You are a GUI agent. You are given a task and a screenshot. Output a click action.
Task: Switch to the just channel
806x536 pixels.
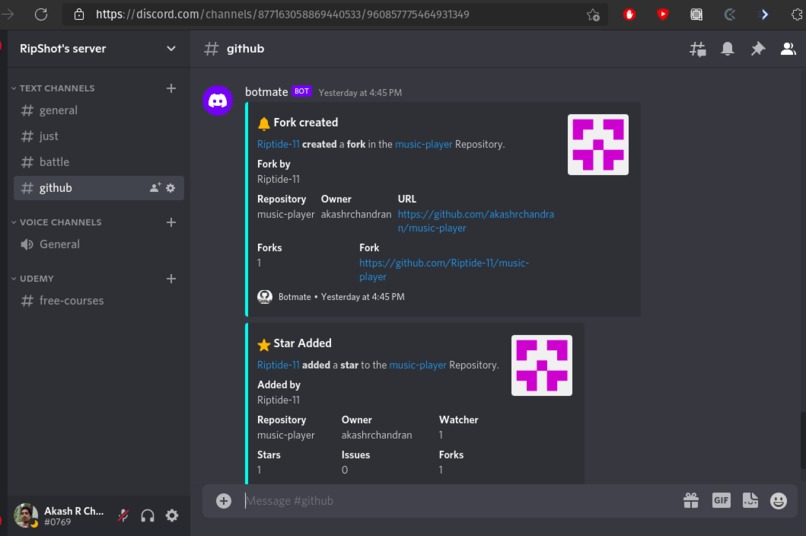click(99, 136)
